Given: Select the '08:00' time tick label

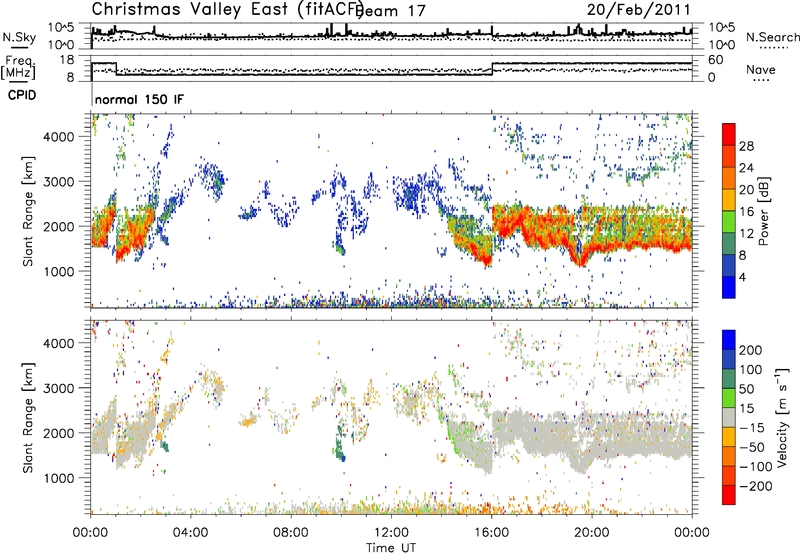Looking at the screenshot, I should pos(291,533).
